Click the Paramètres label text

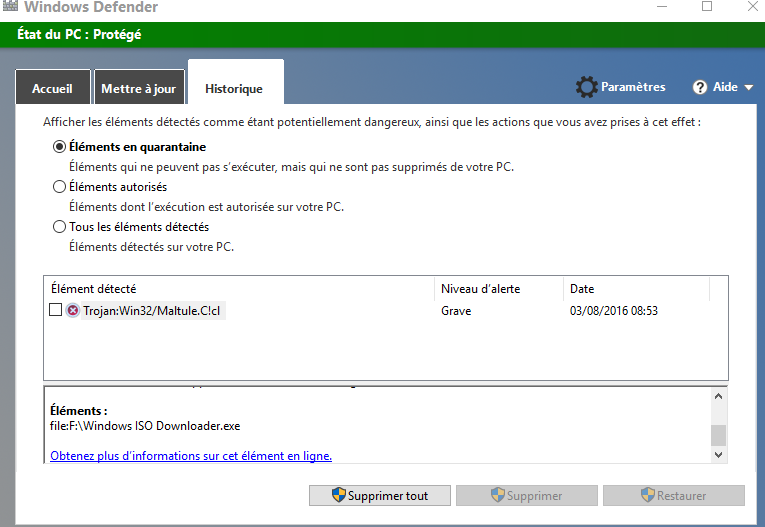point(633,87)
